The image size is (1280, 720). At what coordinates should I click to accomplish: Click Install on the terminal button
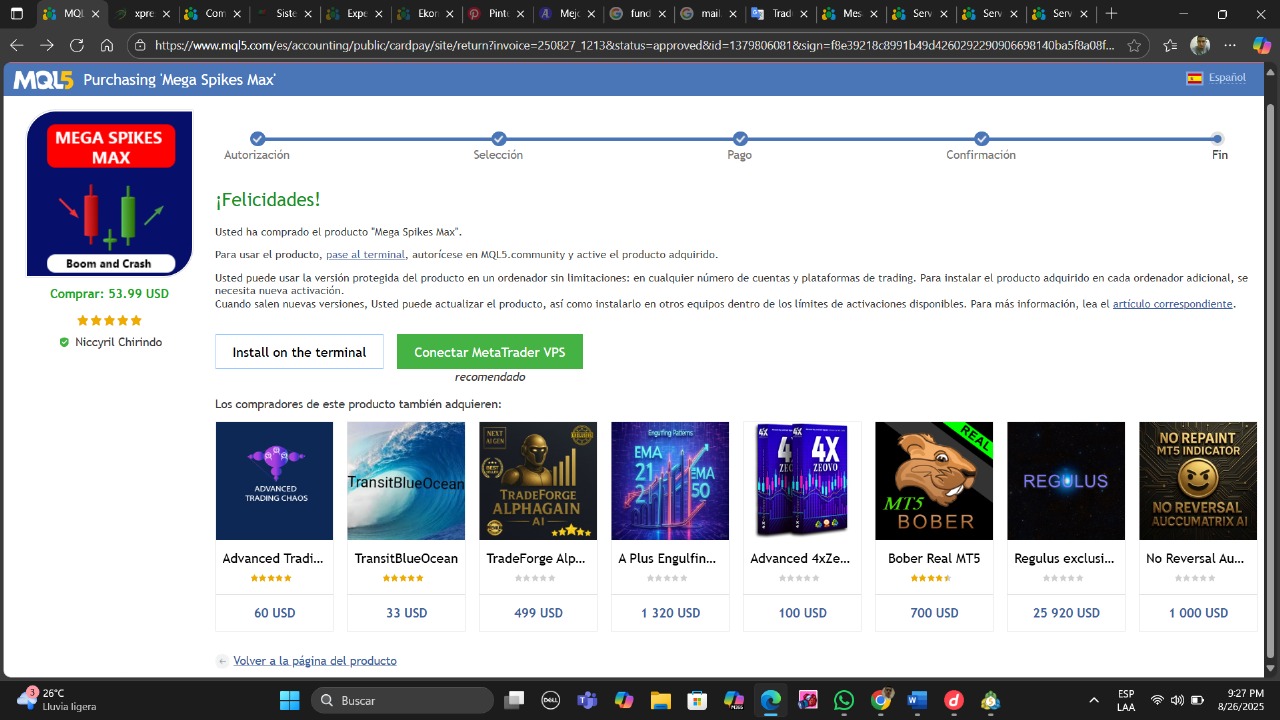299,352
